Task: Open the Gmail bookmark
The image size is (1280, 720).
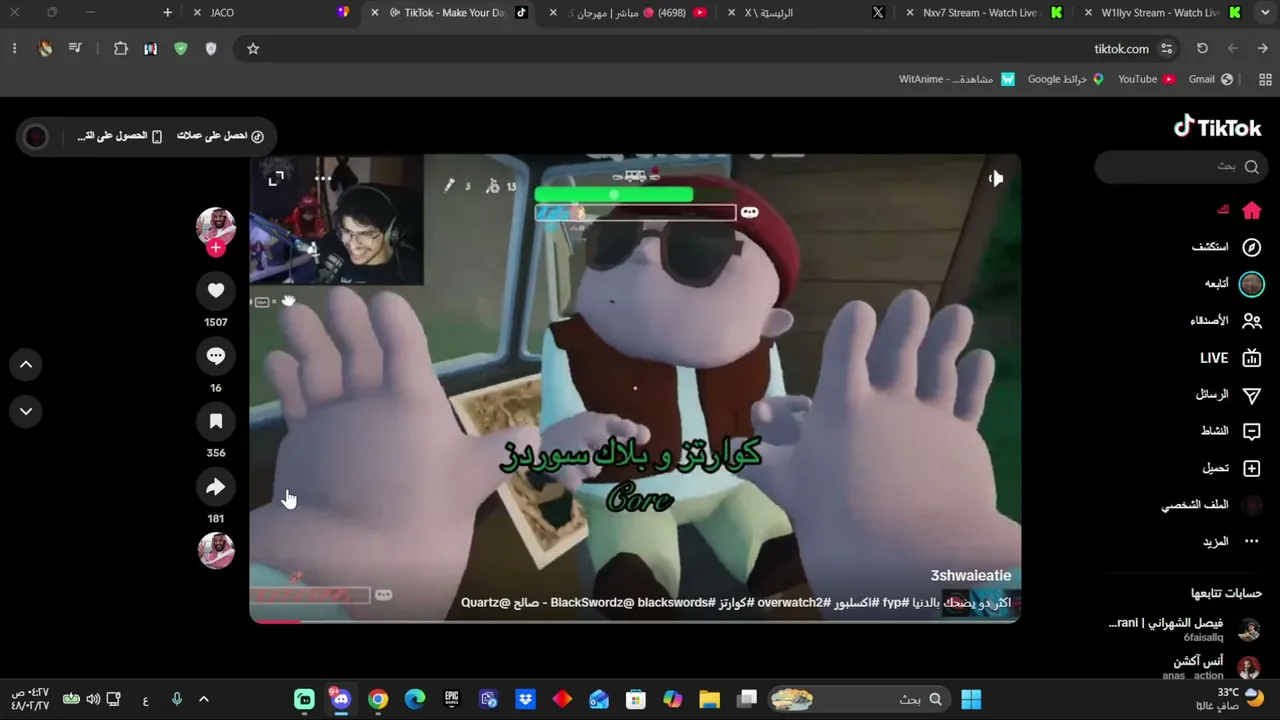Action: pos(1211,79)
